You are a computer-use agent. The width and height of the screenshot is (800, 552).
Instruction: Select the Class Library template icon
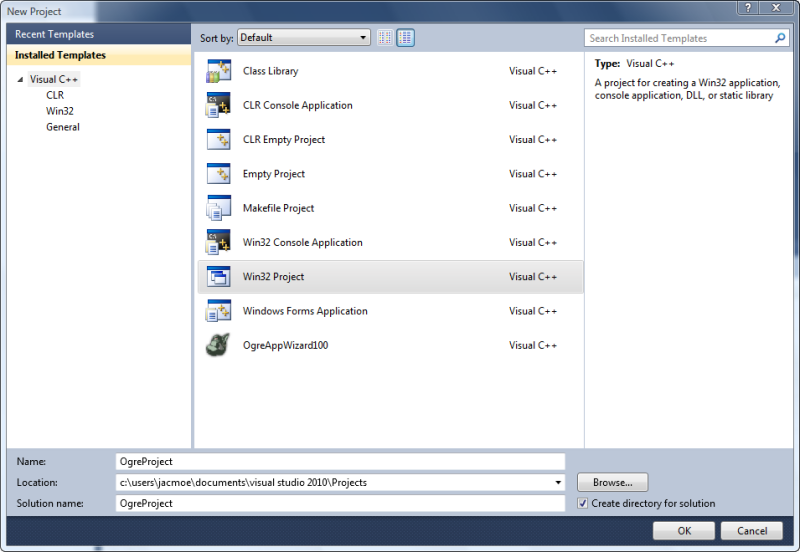(218, 71)
